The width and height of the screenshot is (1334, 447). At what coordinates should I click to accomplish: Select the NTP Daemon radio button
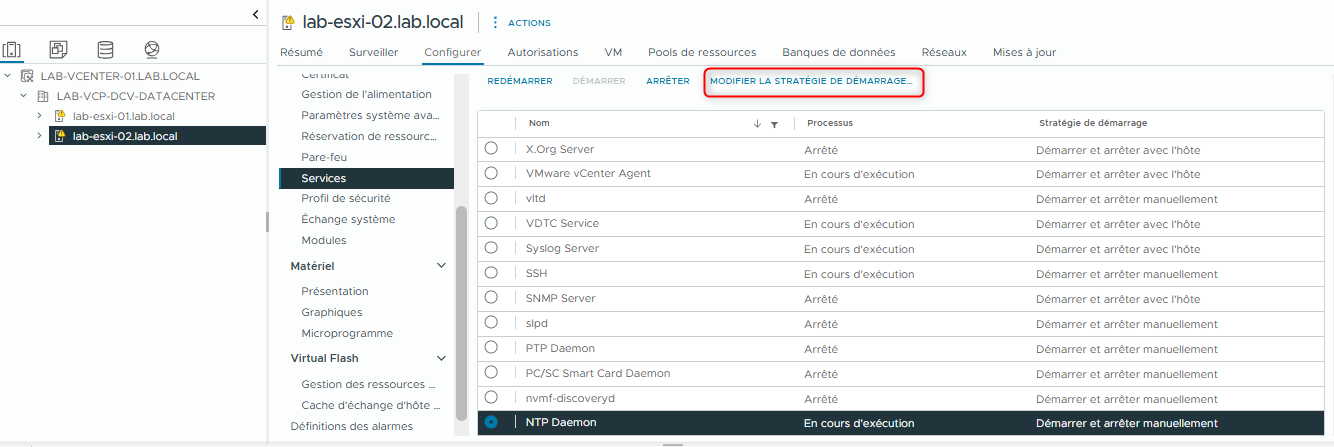pyautogui.click(x=491, y=423)
